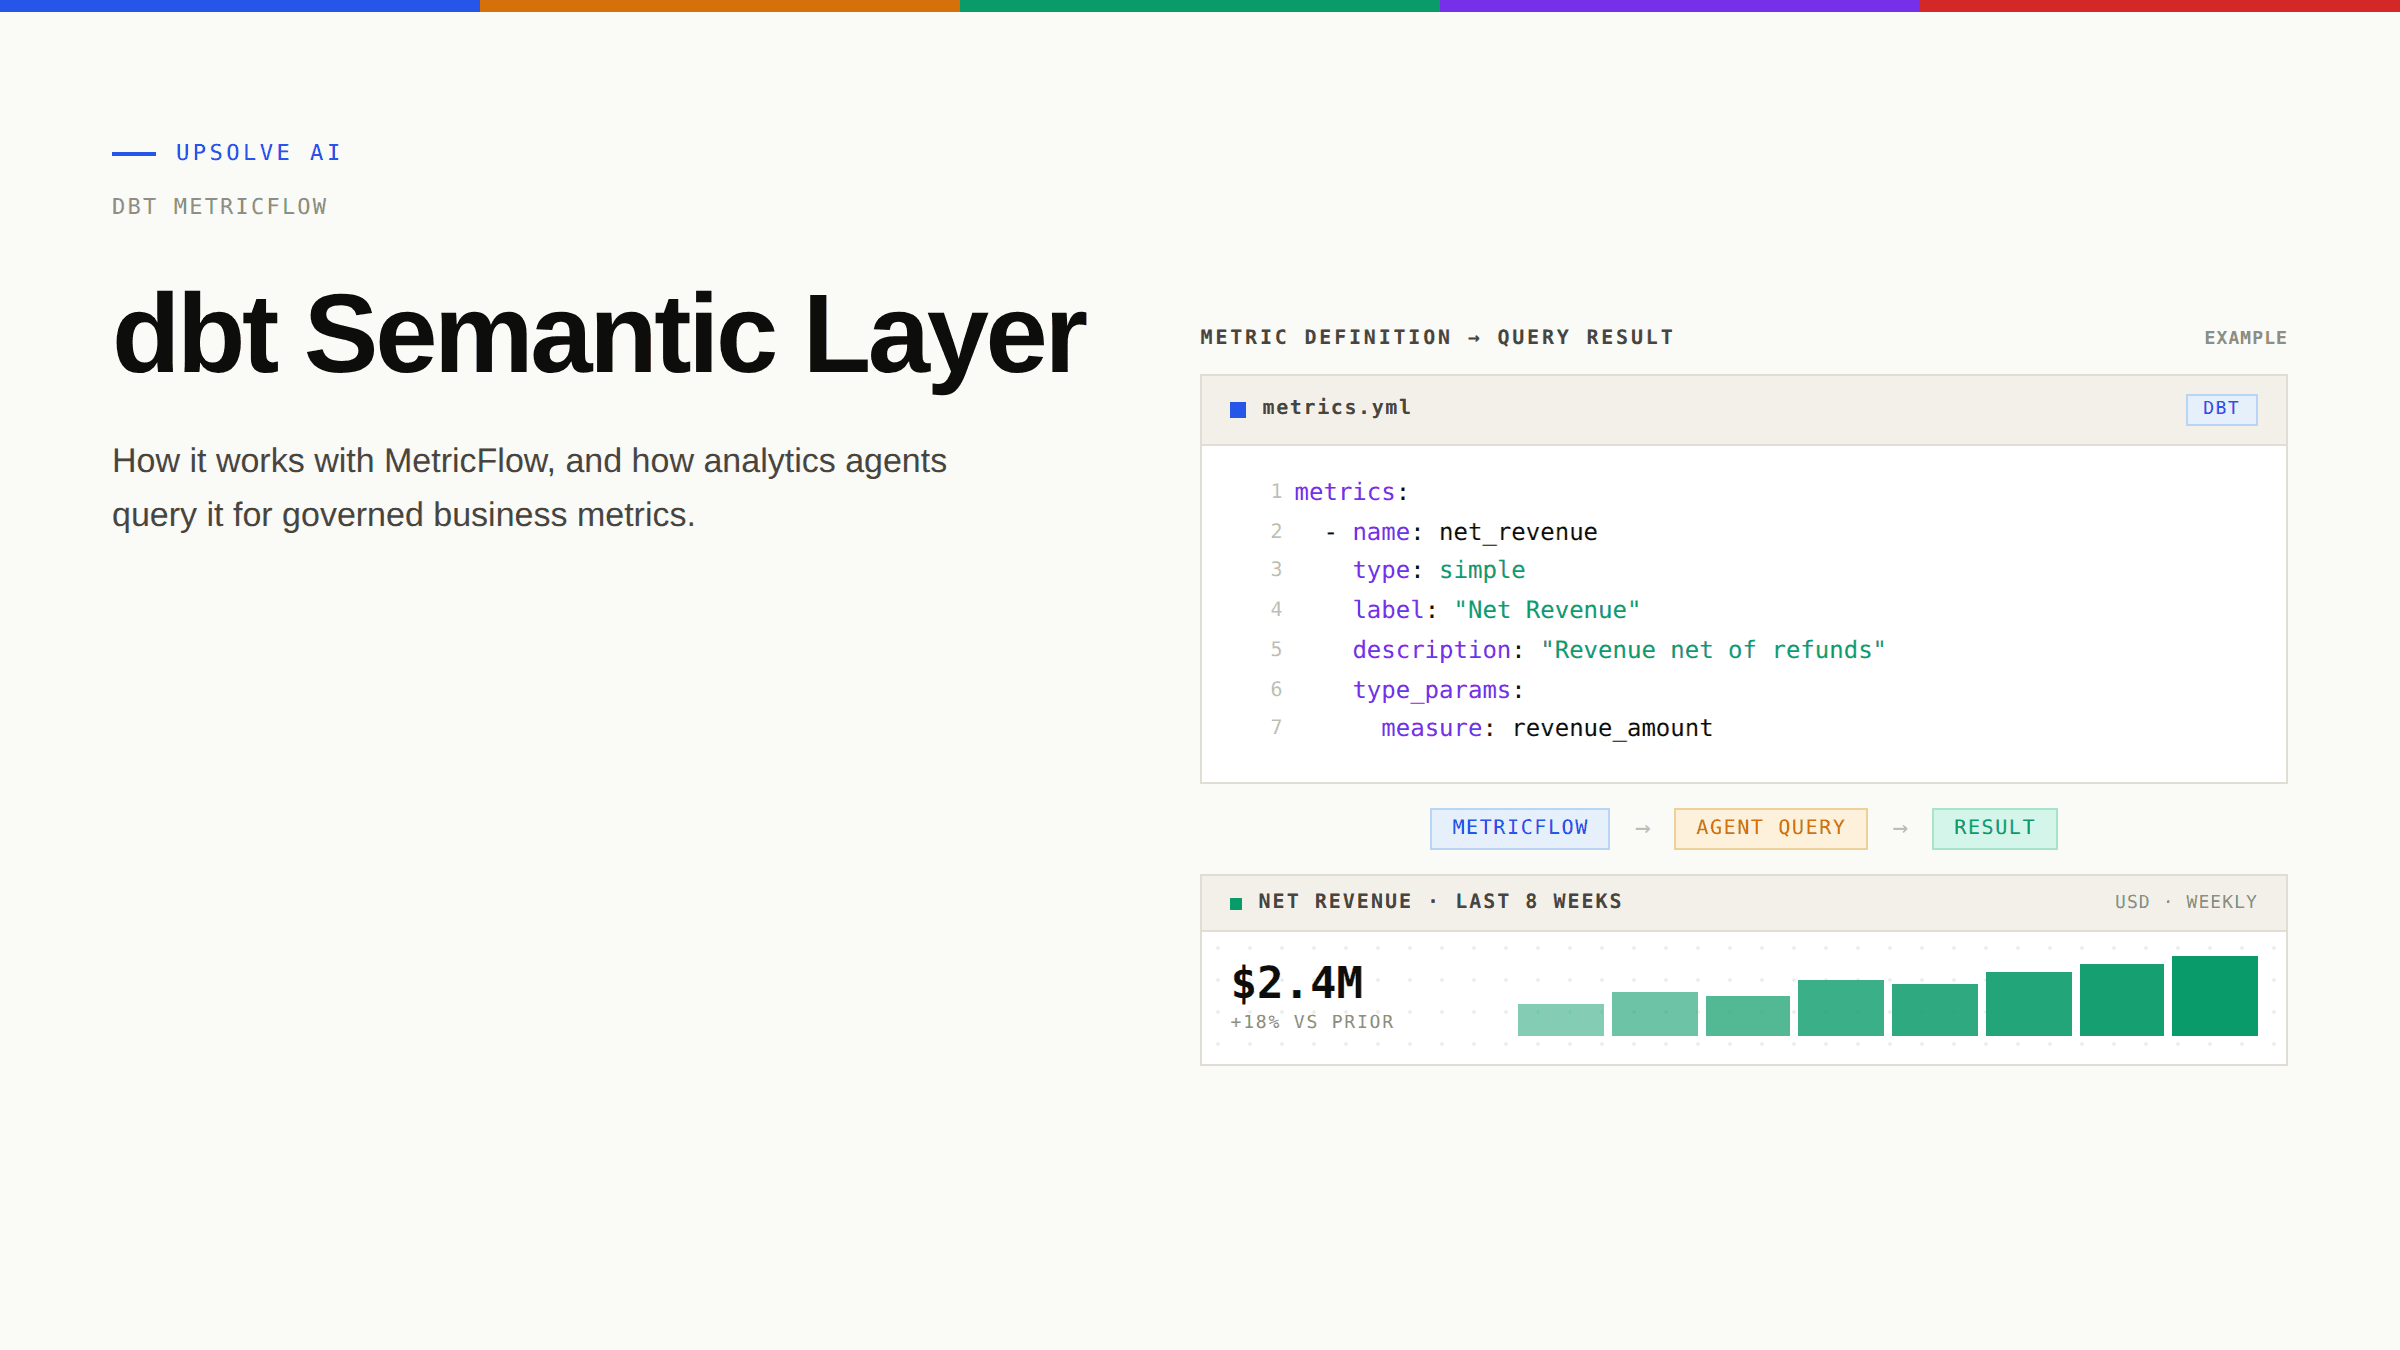Click code line 'metrics:'
Viewport: 2400px width, 1350px height.
[x=1351, y=492]
